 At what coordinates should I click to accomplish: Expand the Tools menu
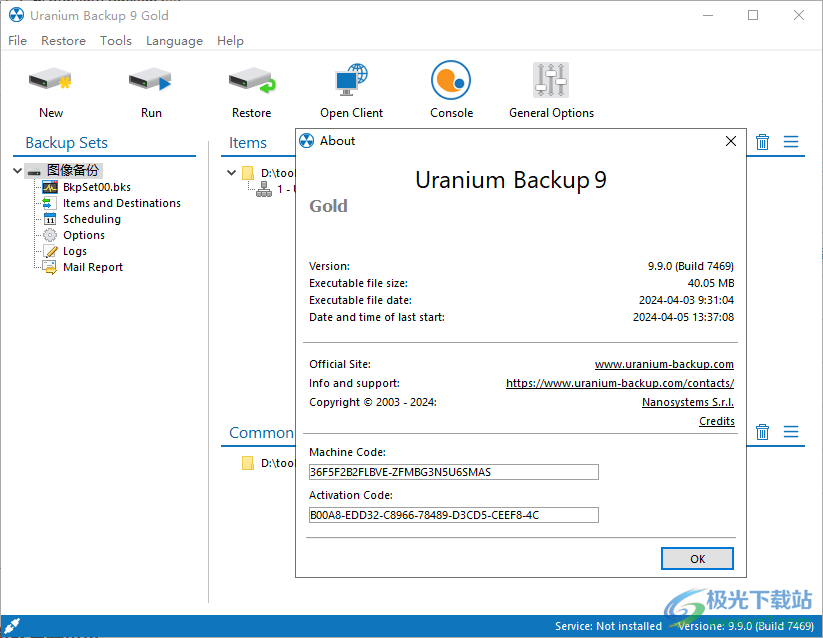pos(115,41)
